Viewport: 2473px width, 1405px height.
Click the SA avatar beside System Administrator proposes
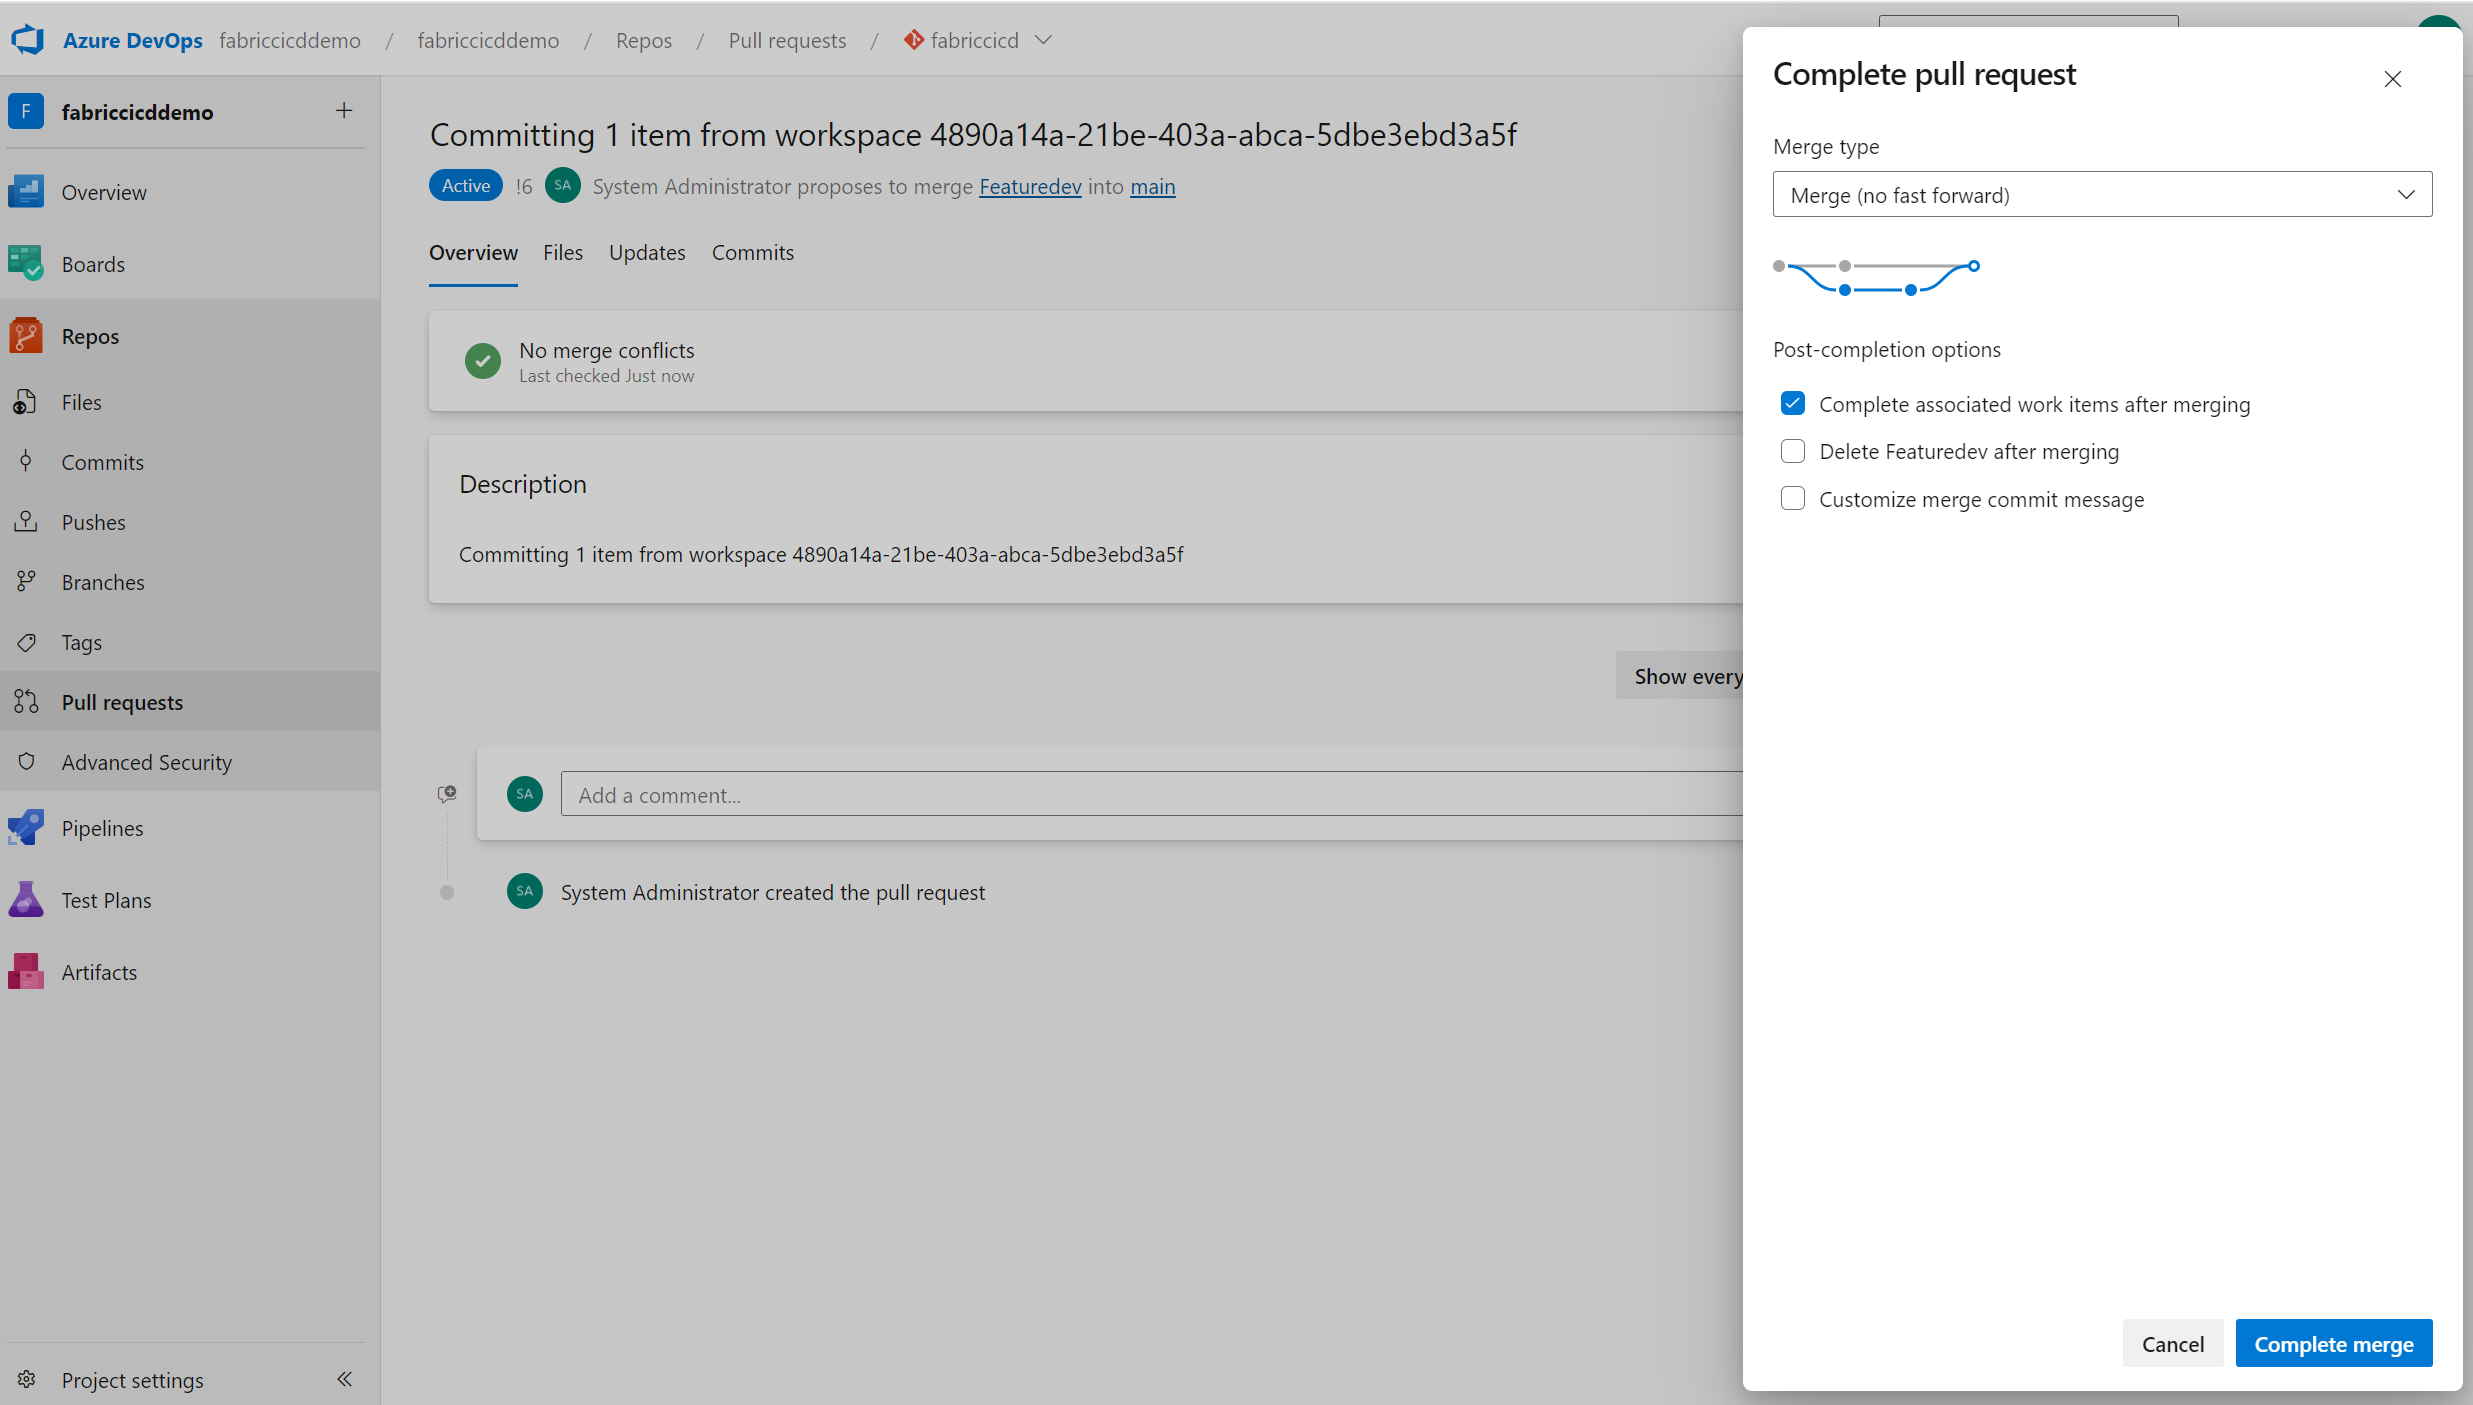point(563,186)
